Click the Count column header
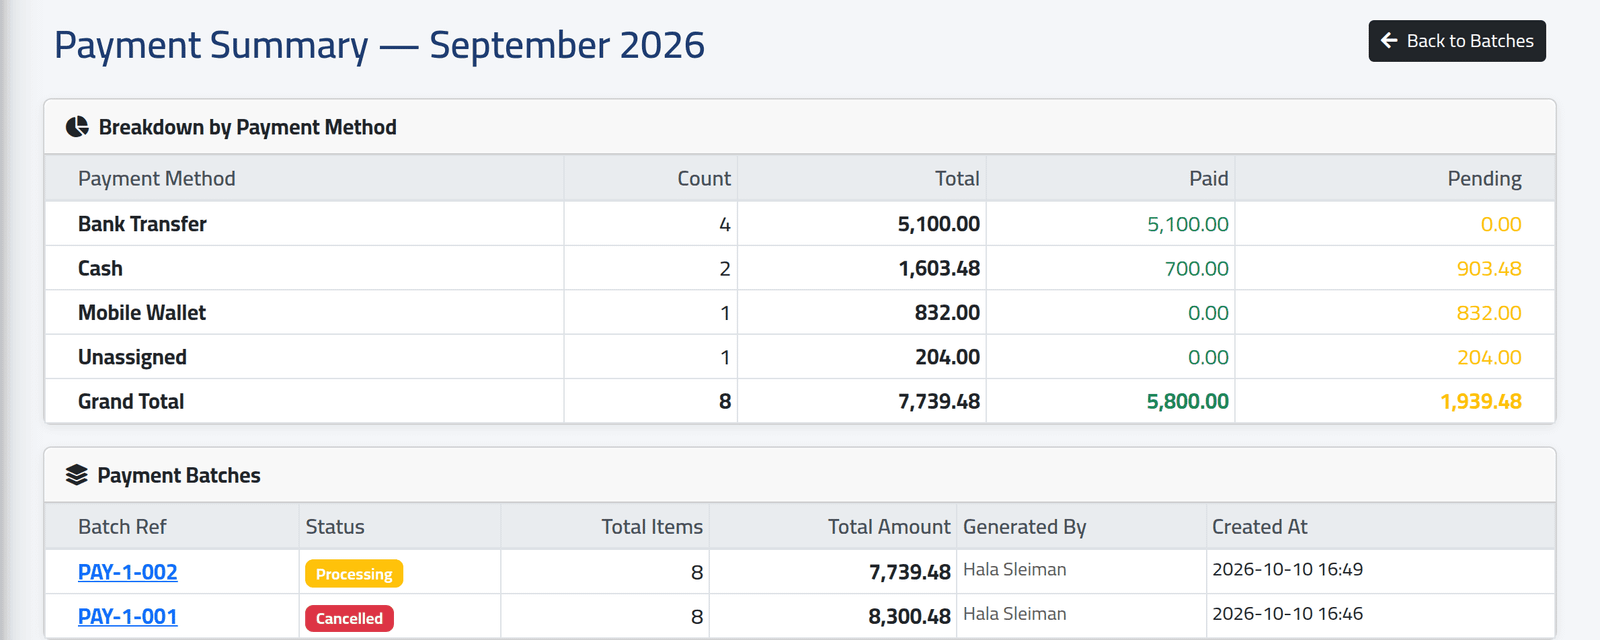The height and width of the screenshot is (640, 1600). coord(704,179)
